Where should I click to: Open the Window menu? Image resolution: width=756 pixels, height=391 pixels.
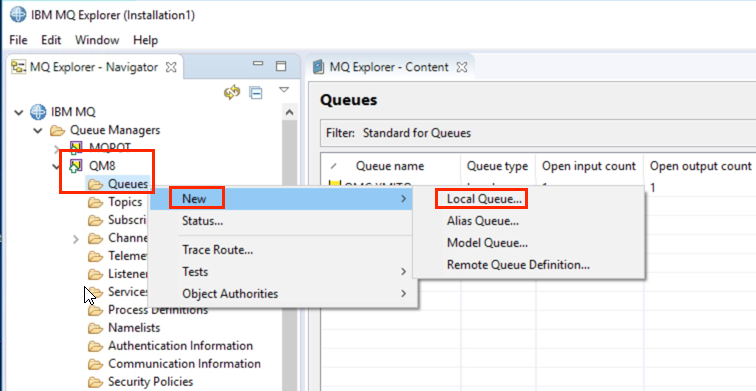[97, 40]
